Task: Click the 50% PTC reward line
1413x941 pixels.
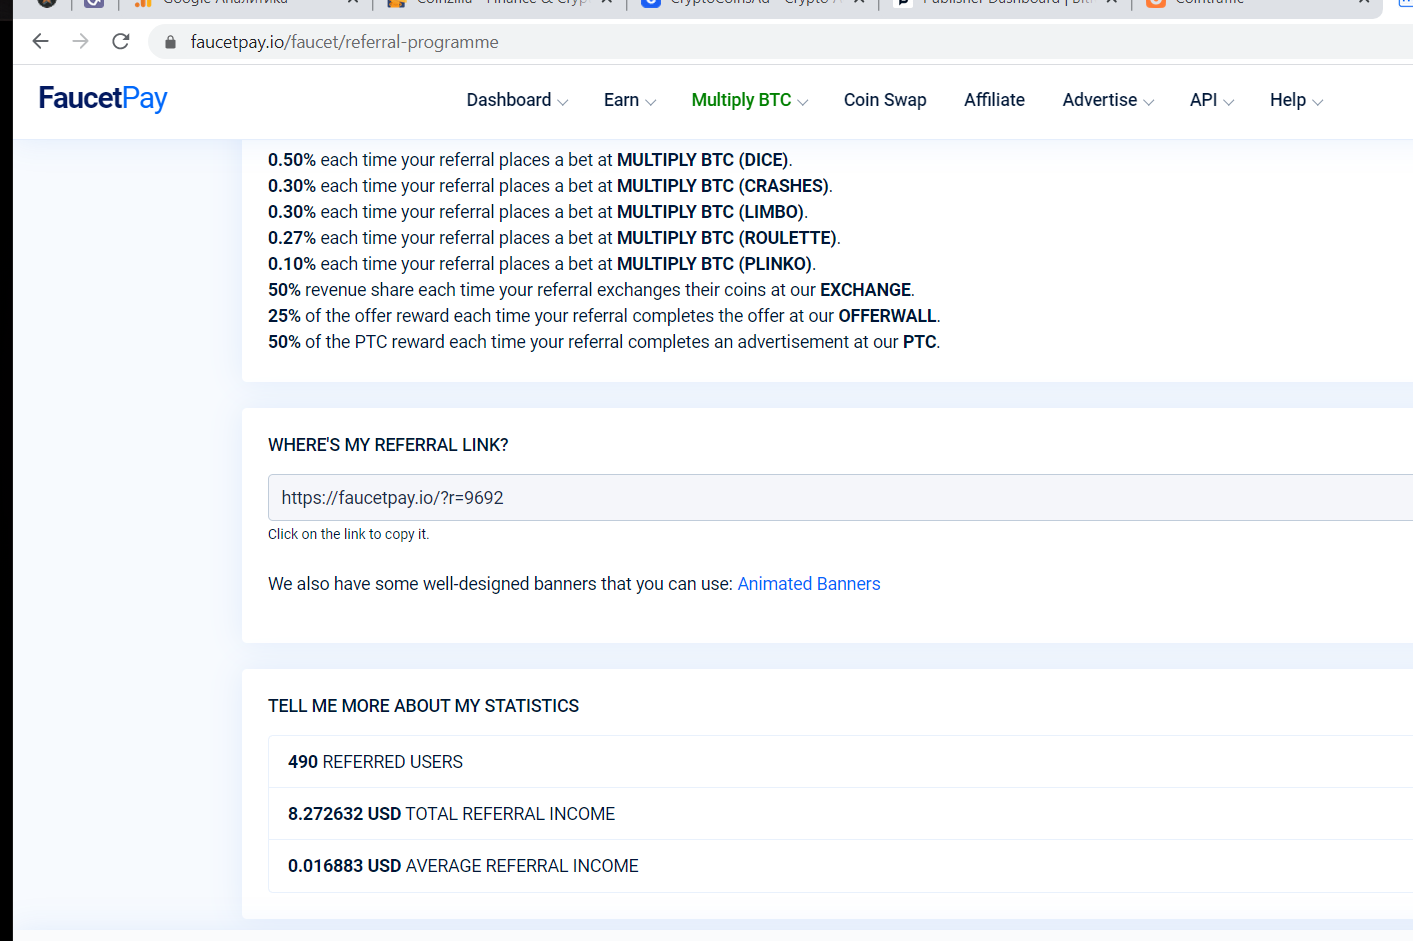Action: [604, 342]
